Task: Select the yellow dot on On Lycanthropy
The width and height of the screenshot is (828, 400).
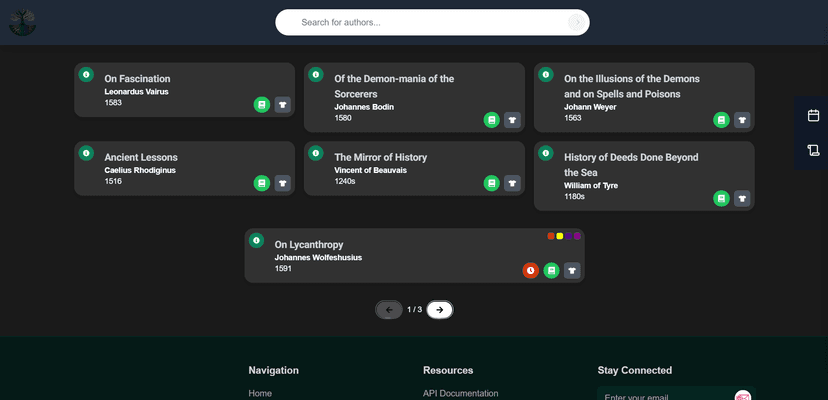Action: tap(560, 236)
